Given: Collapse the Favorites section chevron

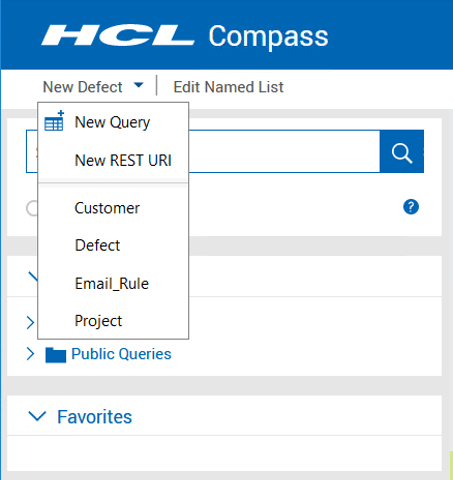Looking at the screenshot, I should [x=37, y=416].
